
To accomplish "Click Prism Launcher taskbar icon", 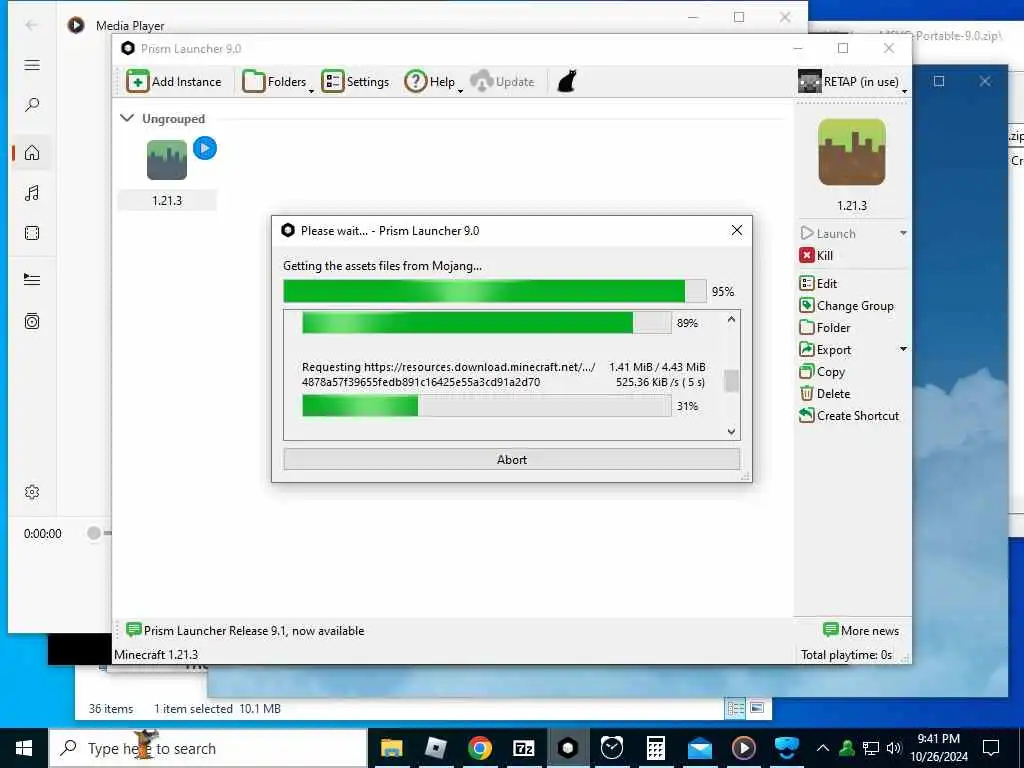I will point(568,748).
